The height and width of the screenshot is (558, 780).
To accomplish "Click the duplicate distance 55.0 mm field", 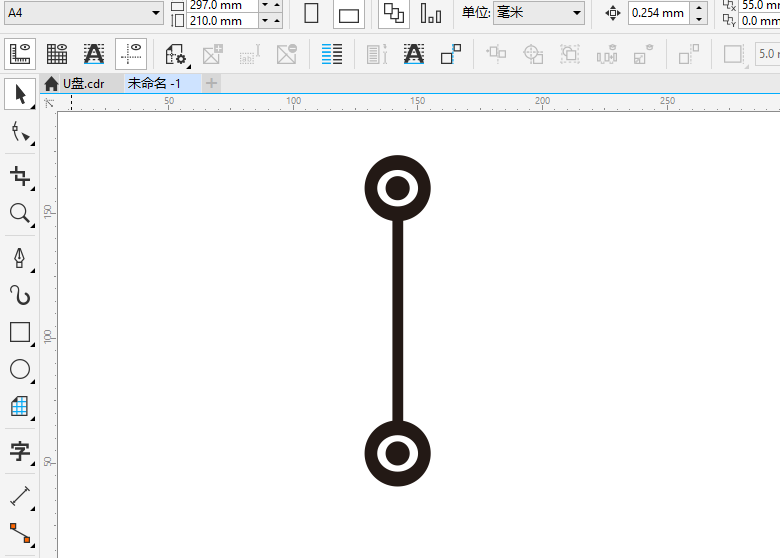I will pyautogui.click(x=759, y=5).
